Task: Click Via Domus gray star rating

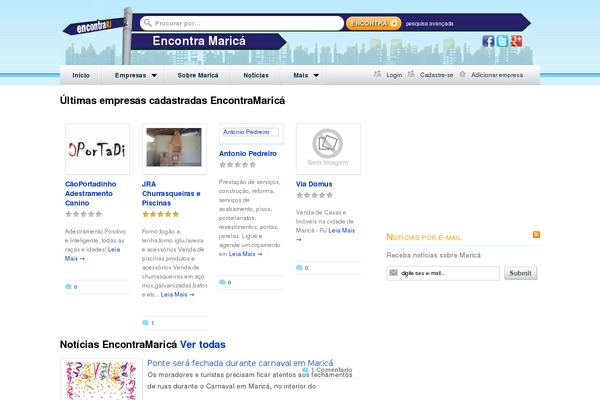Action: [x=315, y=195]
